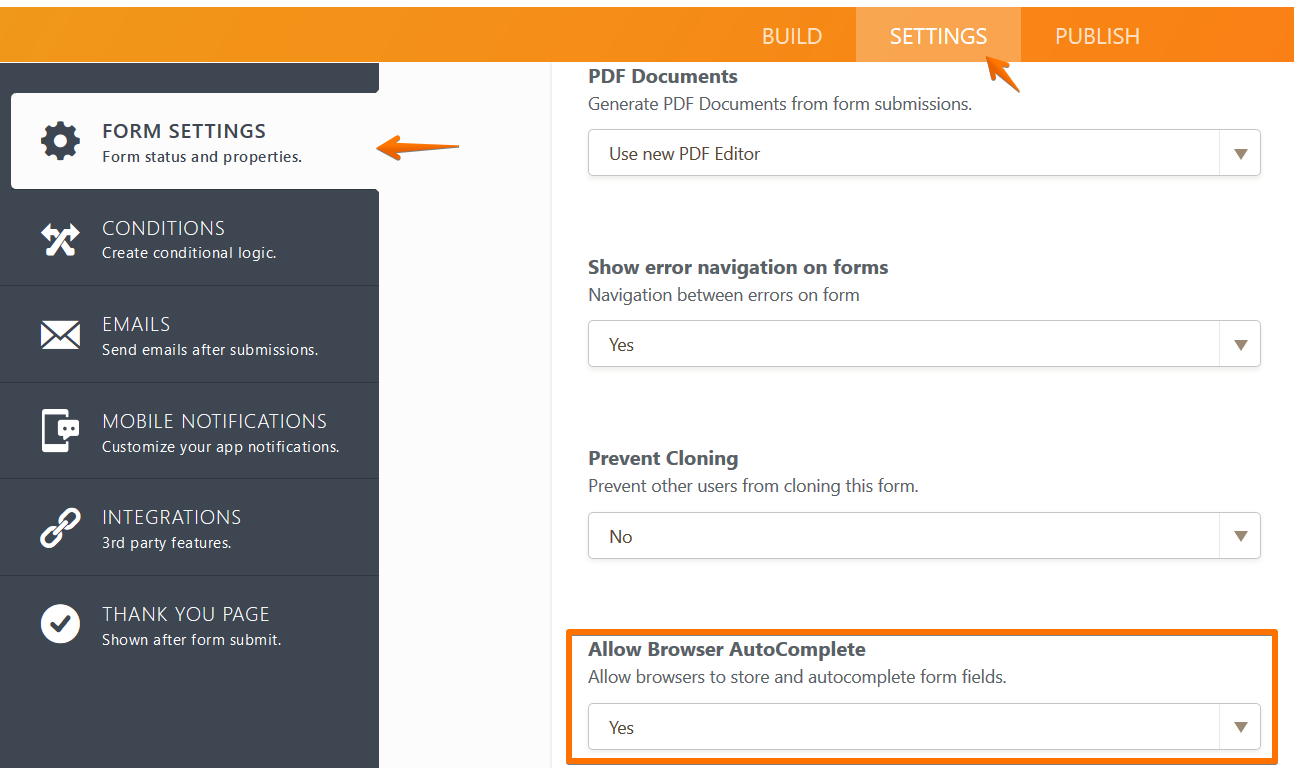Select FORM SETTINGS in sidebar
The width and height of the screenshot is (1294, 768).
tap(195, 141)
